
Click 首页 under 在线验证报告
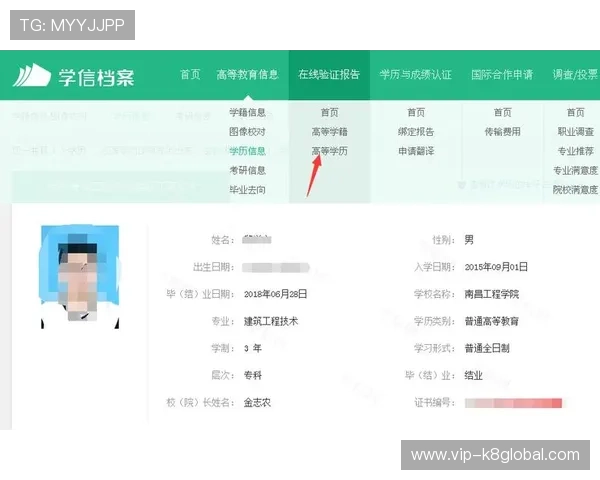tap(329, 113)
